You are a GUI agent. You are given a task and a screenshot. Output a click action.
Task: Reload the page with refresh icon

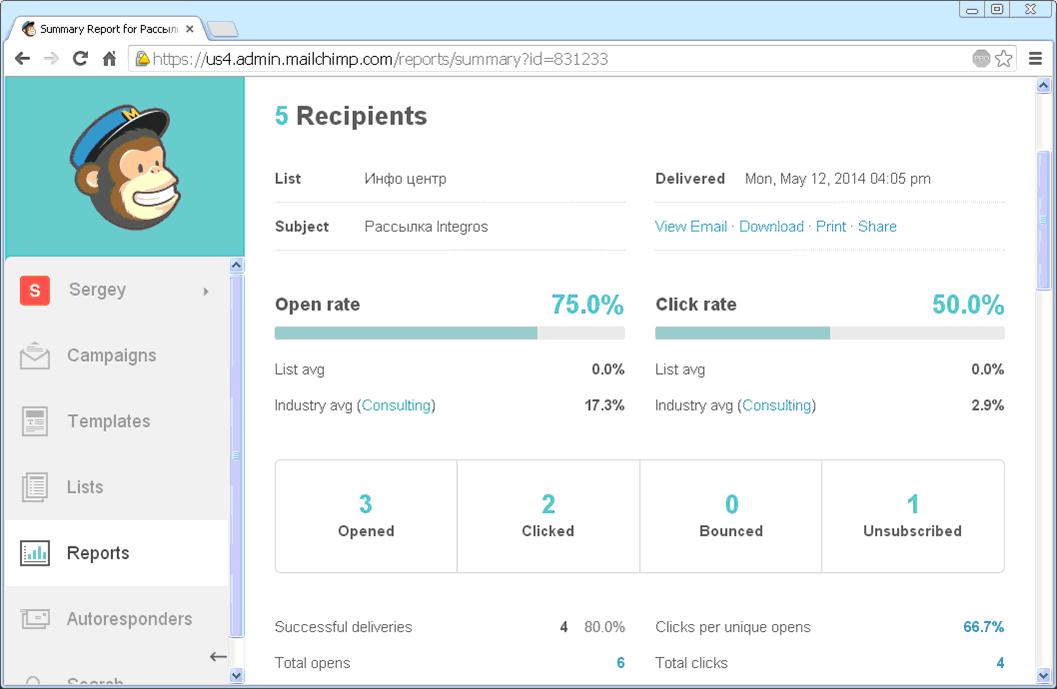coord(80,59)
